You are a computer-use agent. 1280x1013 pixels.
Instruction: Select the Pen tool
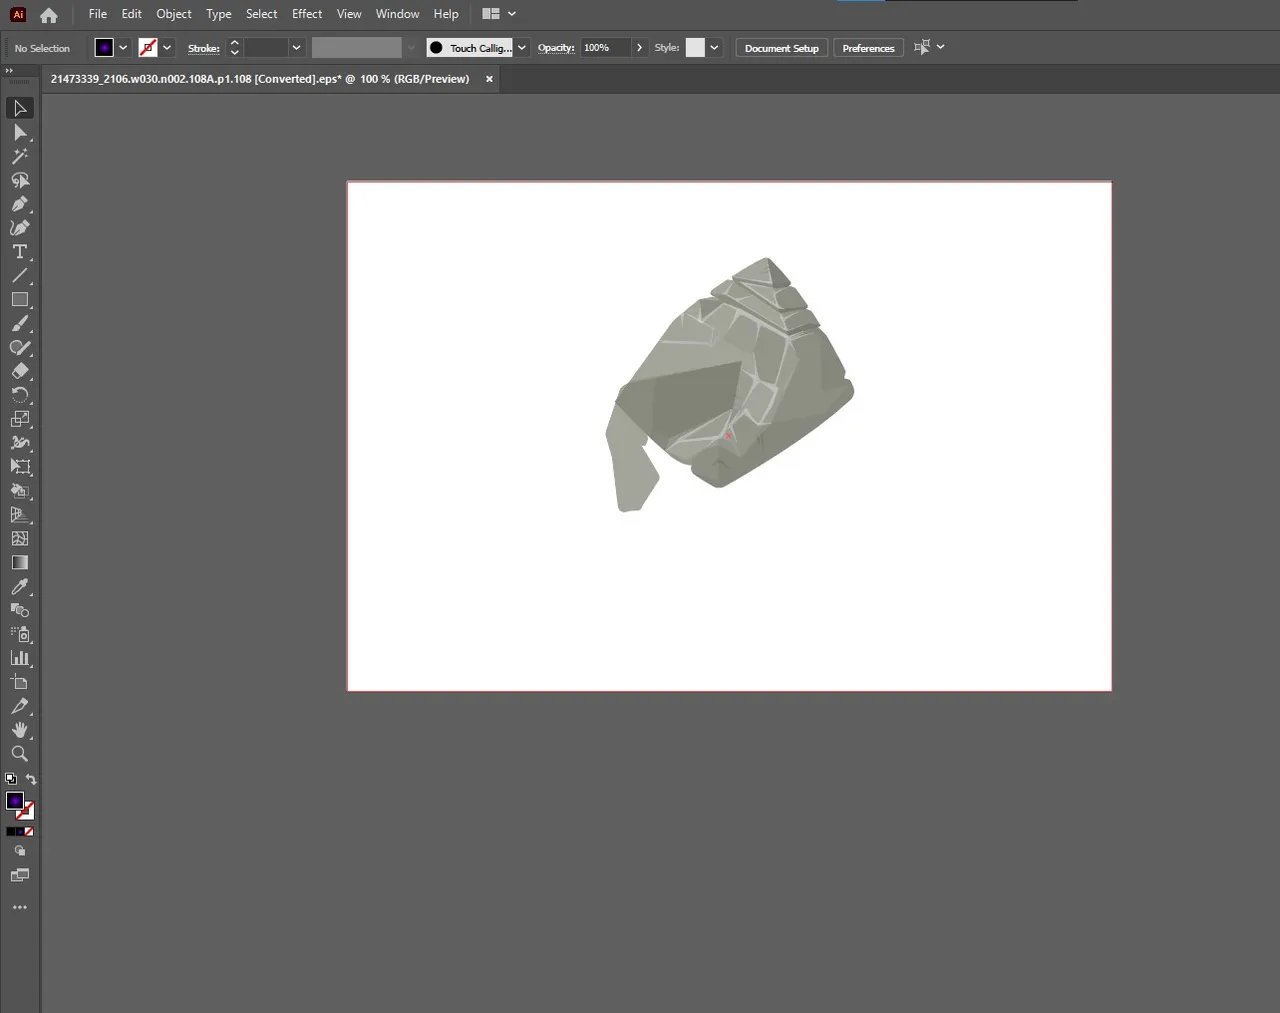(20, 204)
